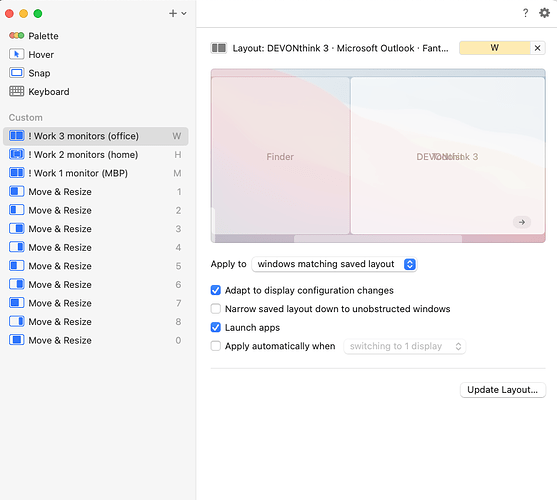Click the Update Layout button
The height and width of the screenshot is (500, 557).
click(x=503, y=390)
